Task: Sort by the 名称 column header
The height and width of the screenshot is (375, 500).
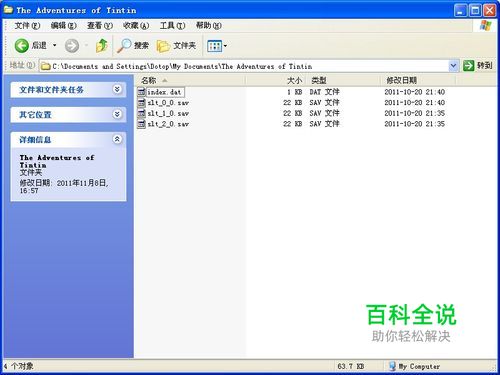Action: pyautogui.click(x=190, y=80)
